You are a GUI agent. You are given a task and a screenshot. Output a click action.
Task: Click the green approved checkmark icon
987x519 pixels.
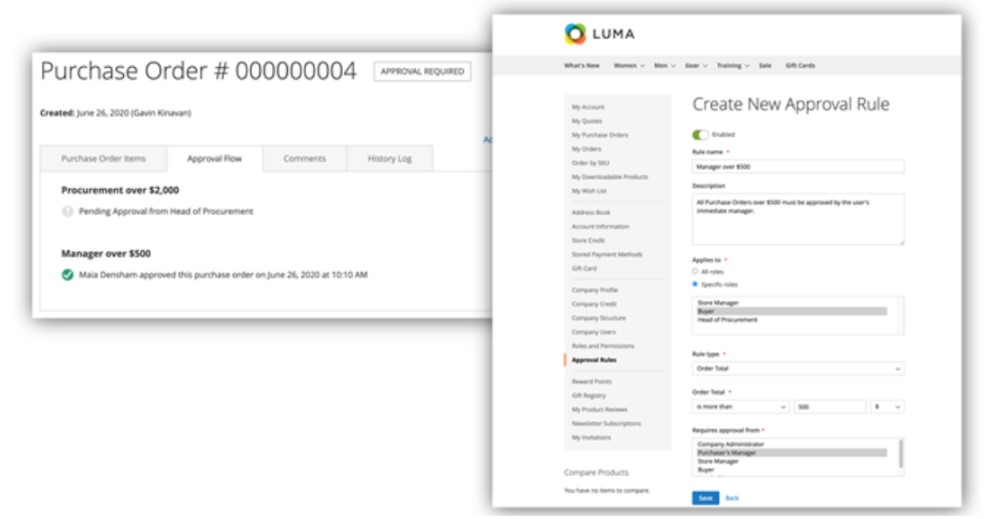coord(67,274)
